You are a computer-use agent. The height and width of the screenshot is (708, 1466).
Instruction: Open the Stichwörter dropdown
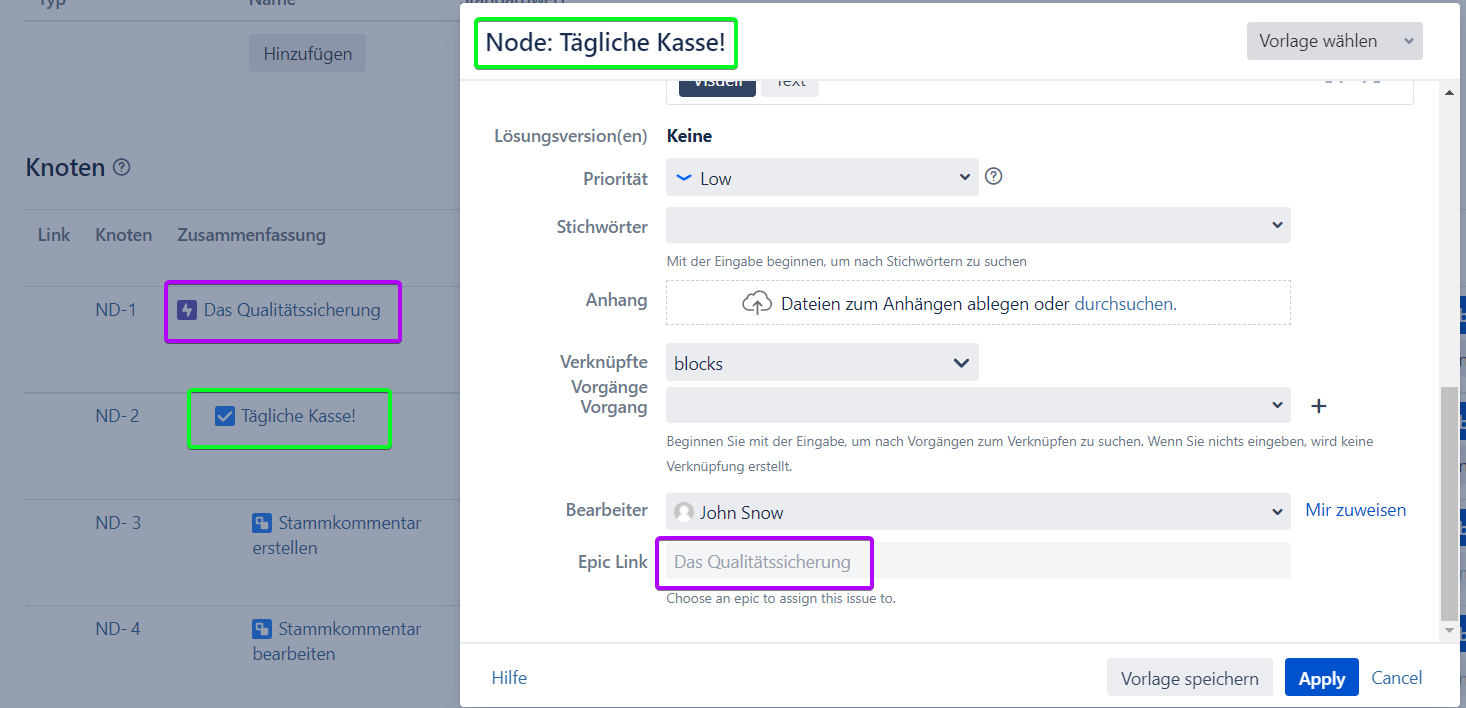coord(978,225)
